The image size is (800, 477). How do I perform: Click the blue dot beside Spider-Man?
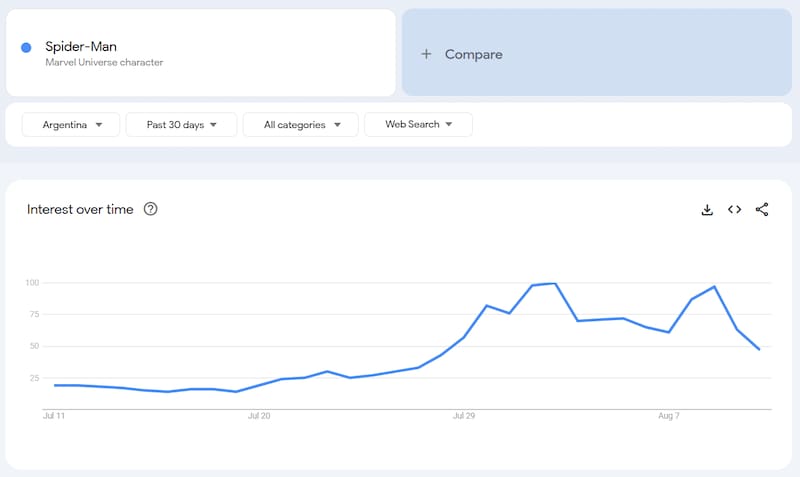pyautogui.click(x=26, y=47)
